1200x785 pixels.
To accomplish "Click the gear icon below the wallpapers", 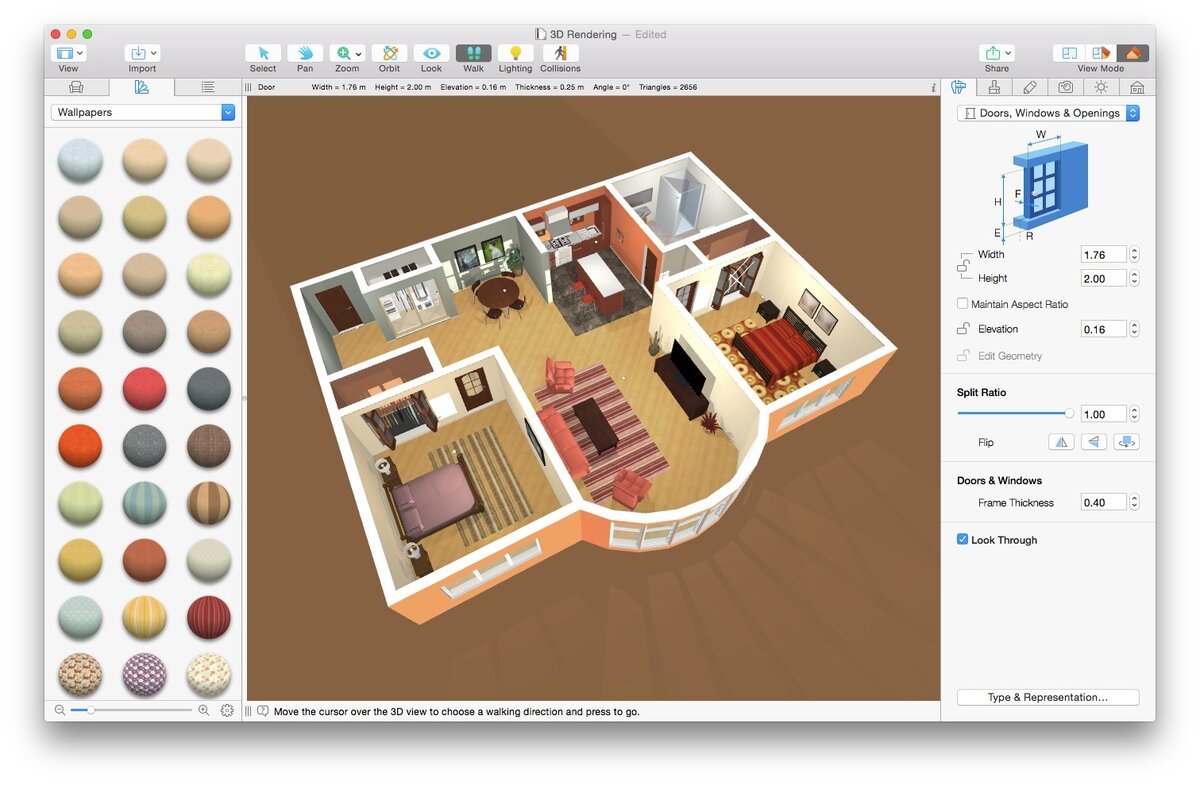I will tap(227, 710).
